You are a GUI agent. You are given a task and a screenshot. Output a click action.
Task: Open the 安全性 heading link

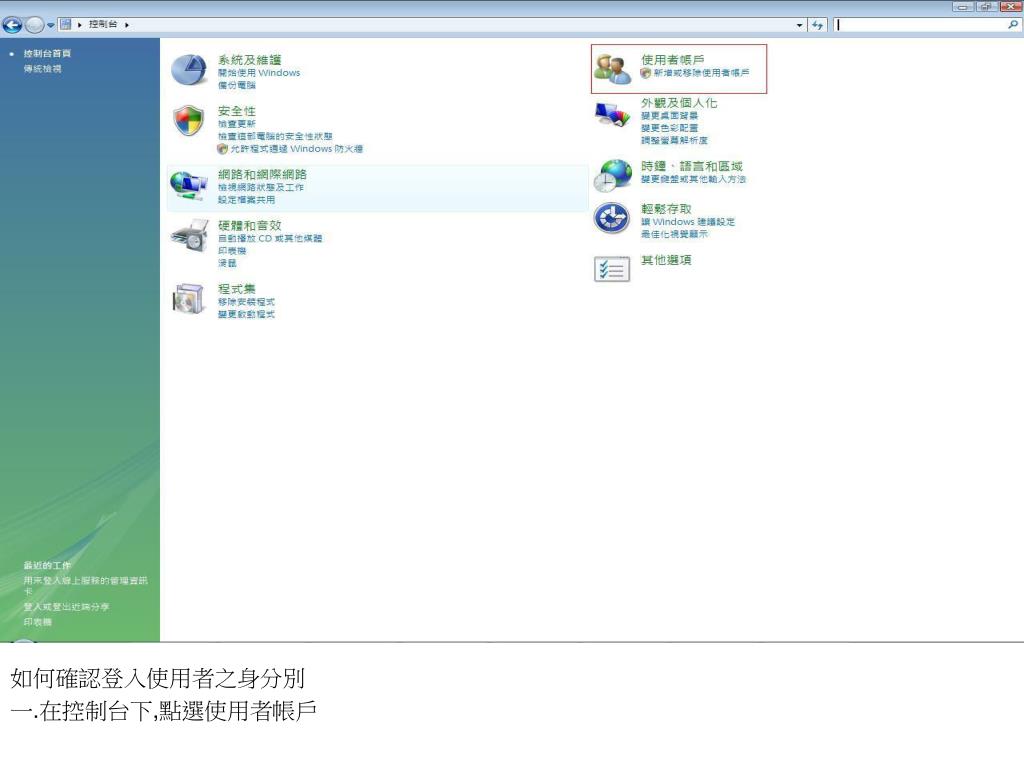pos(236,111)
